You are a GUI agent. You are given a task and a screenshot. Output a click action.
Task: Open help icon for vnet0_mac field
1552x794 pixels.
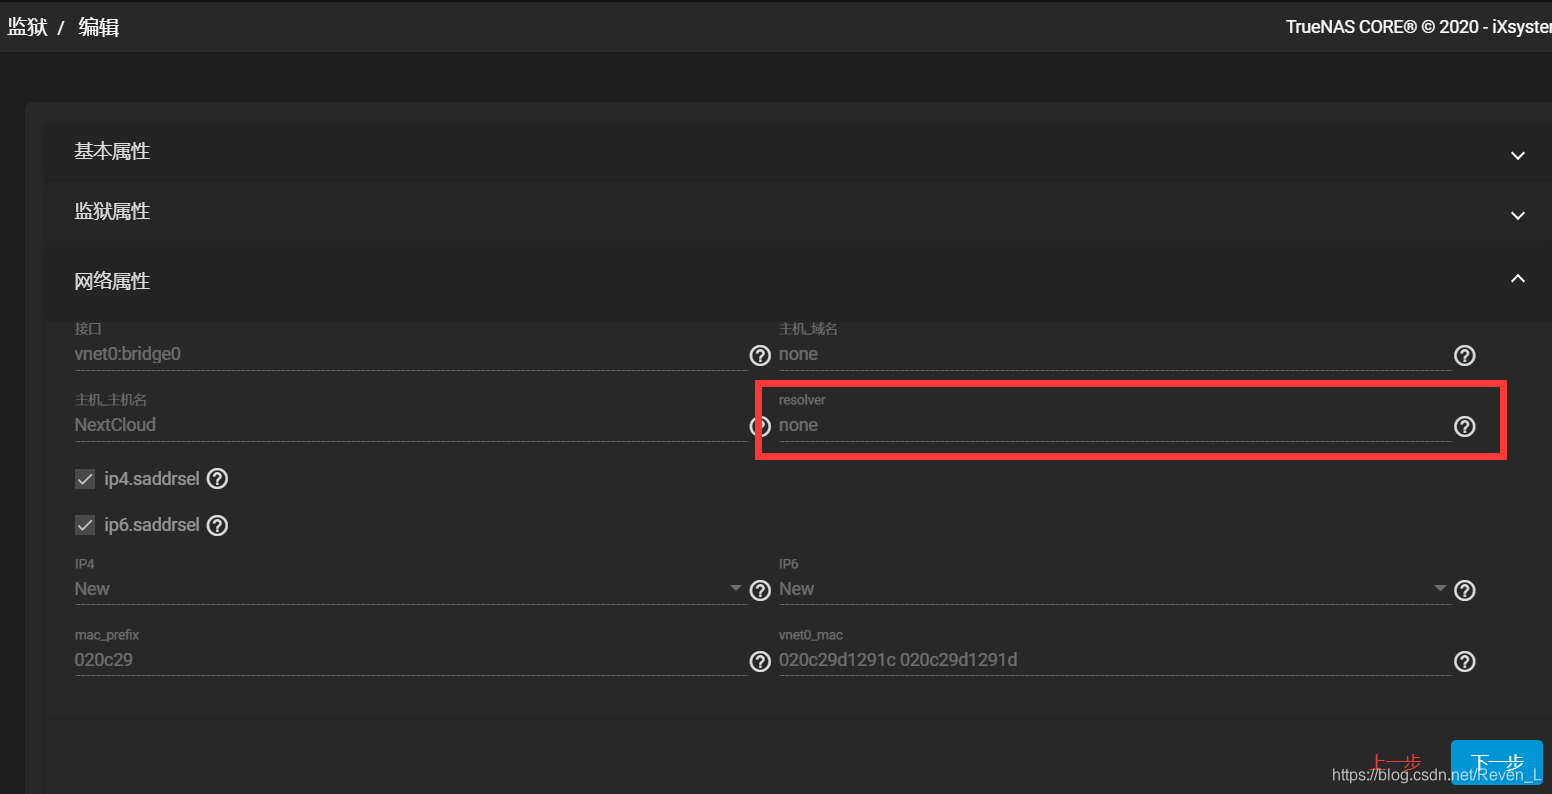click(x=1464, y=661)
